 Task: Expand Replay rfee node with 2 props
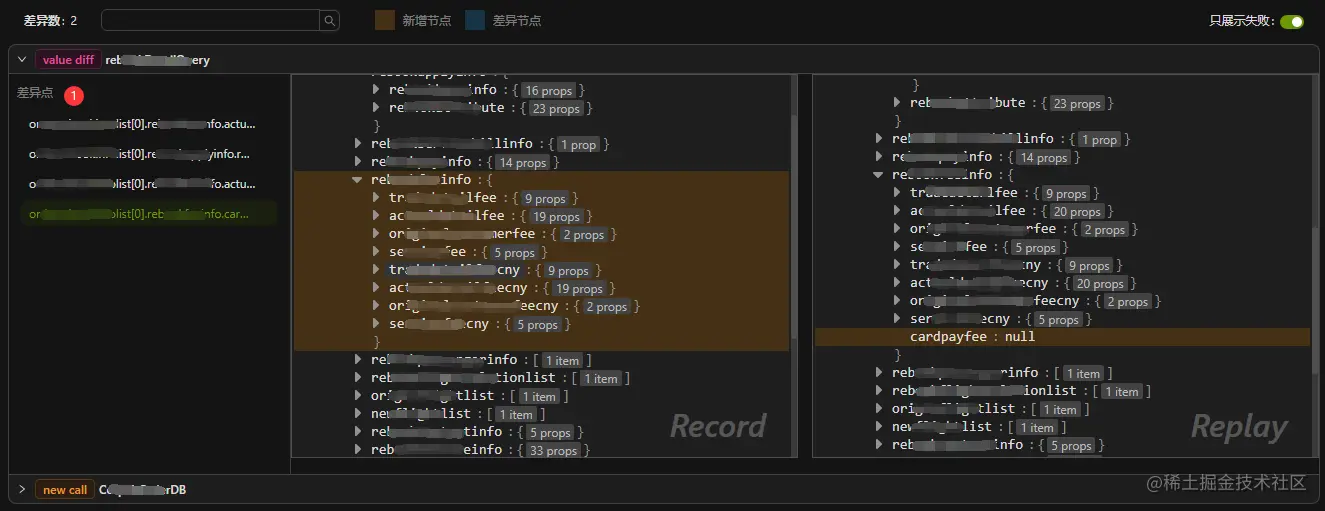tap(897, 229)
